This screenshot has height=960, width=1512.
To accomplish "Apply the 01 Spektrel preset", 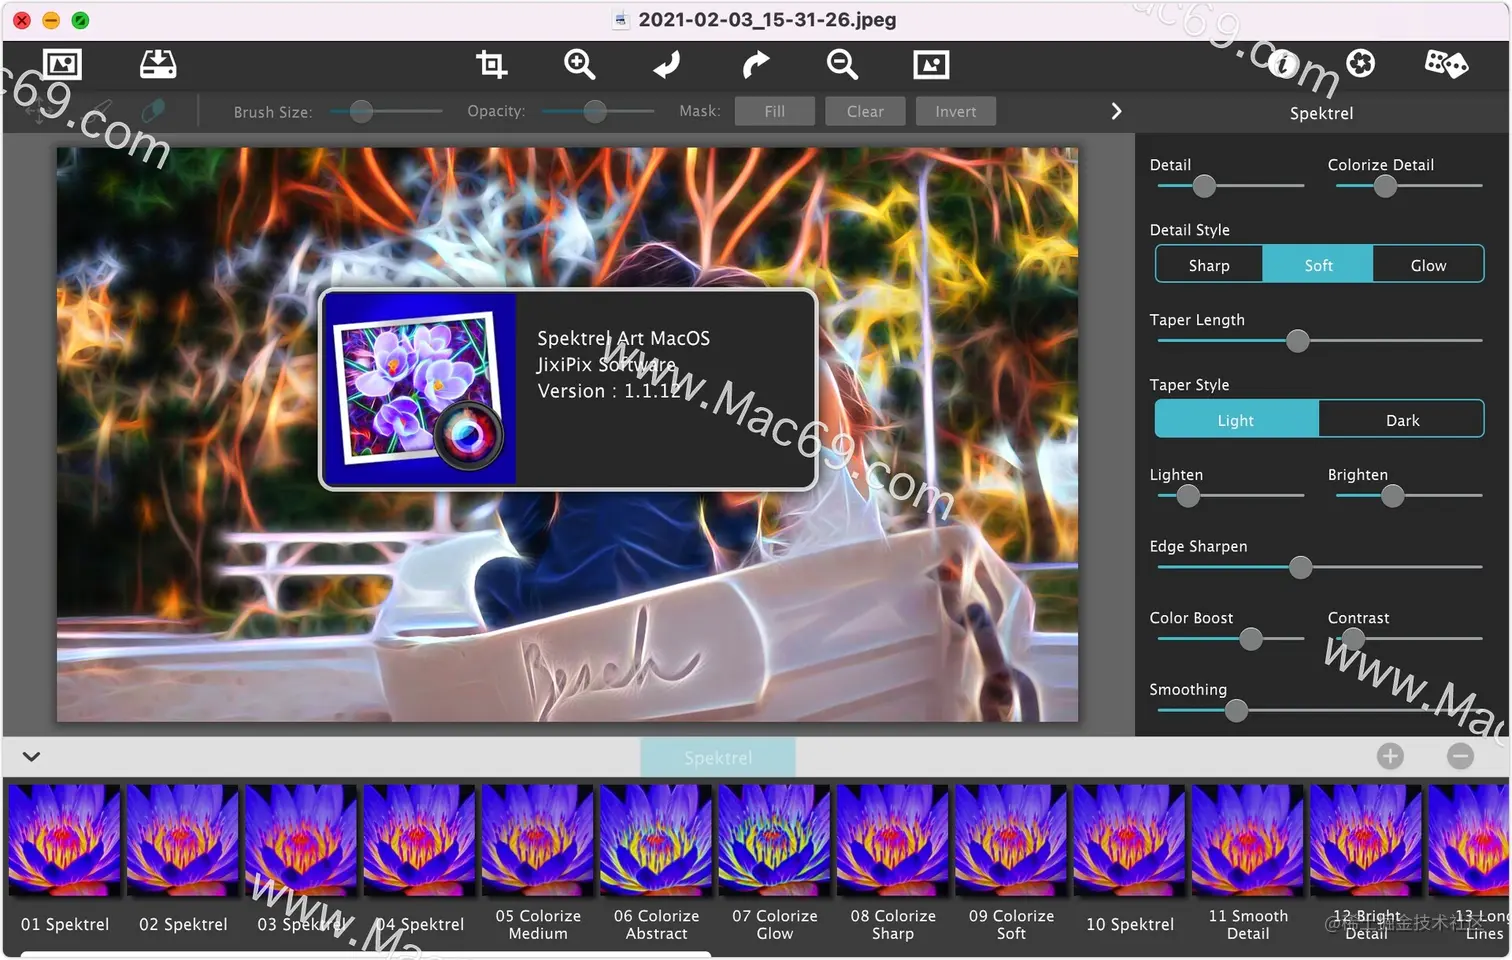I will 65,840.
